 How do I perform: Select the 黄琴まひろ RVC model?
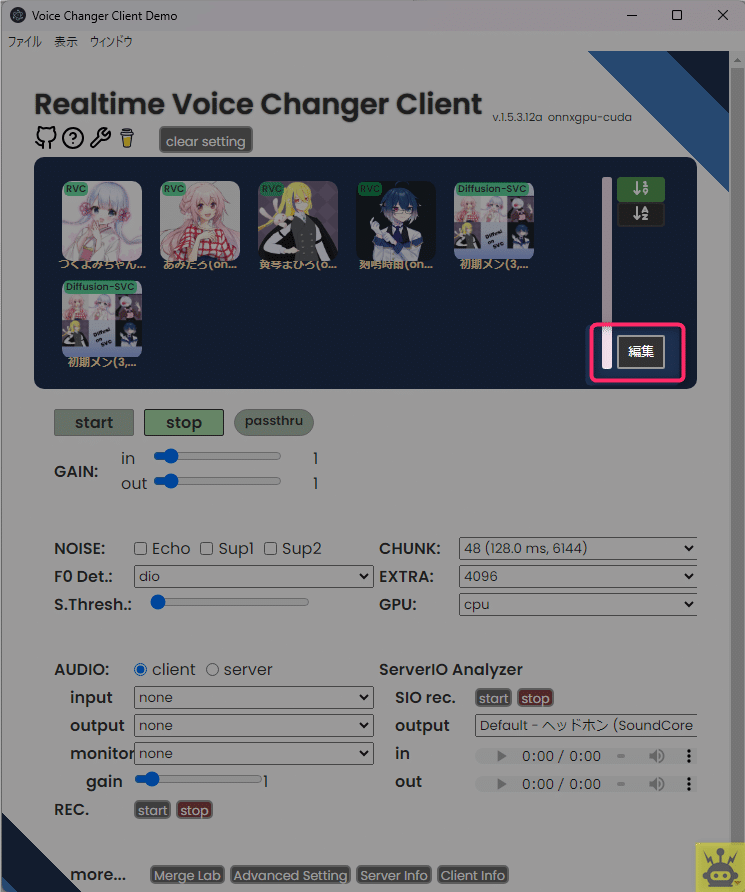point(297,221)
